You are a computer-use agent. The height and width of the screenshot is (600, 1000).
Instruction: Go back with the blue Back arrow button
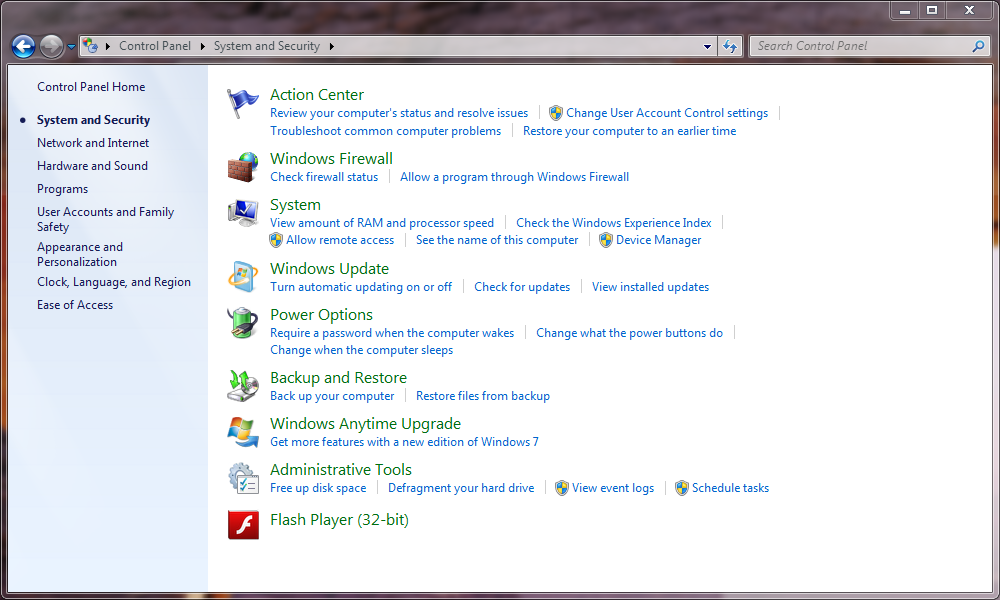[23, 46]
